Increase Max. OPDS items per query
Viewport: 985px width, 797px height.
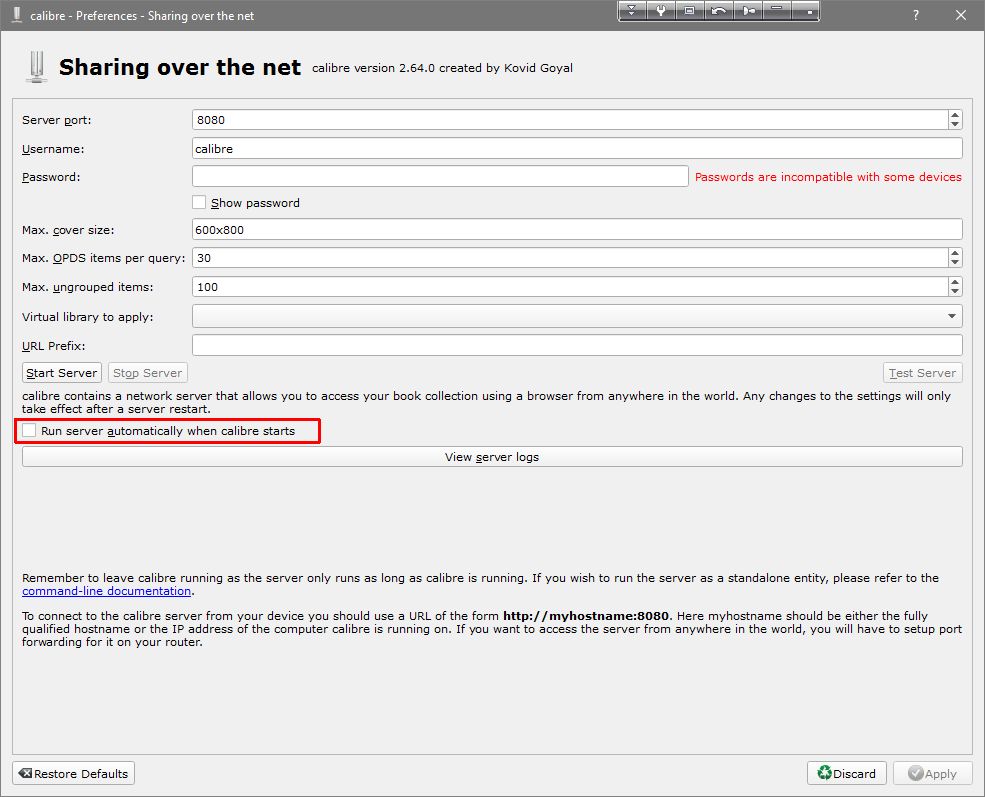955,252
